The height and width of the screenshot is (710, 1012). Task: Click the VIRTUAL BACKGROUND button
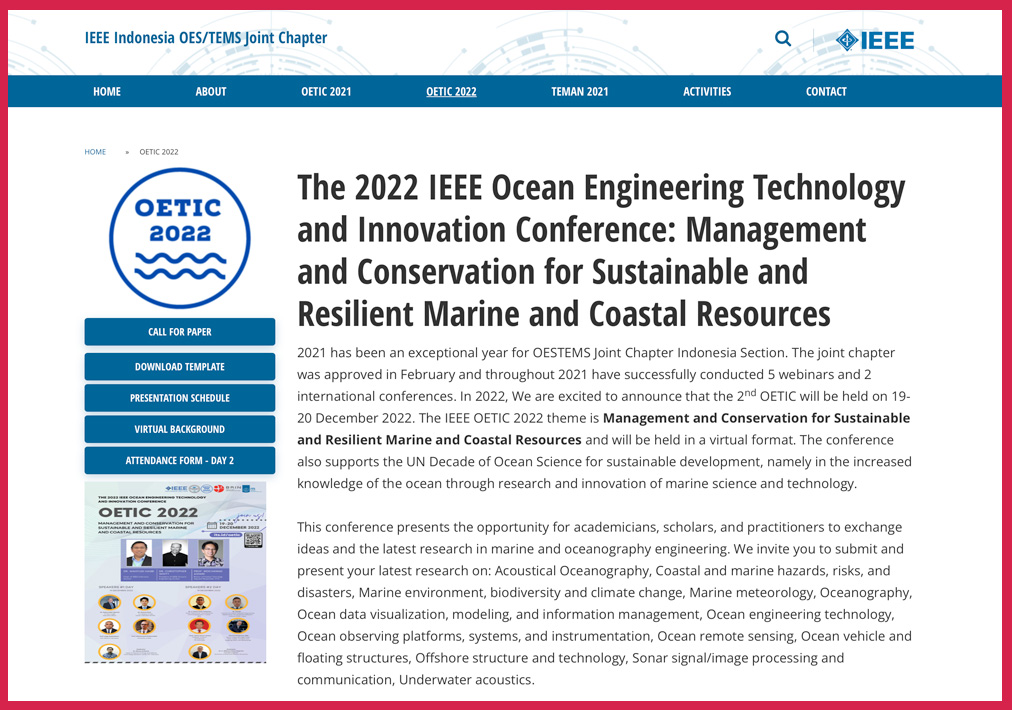tap(180, 429)
